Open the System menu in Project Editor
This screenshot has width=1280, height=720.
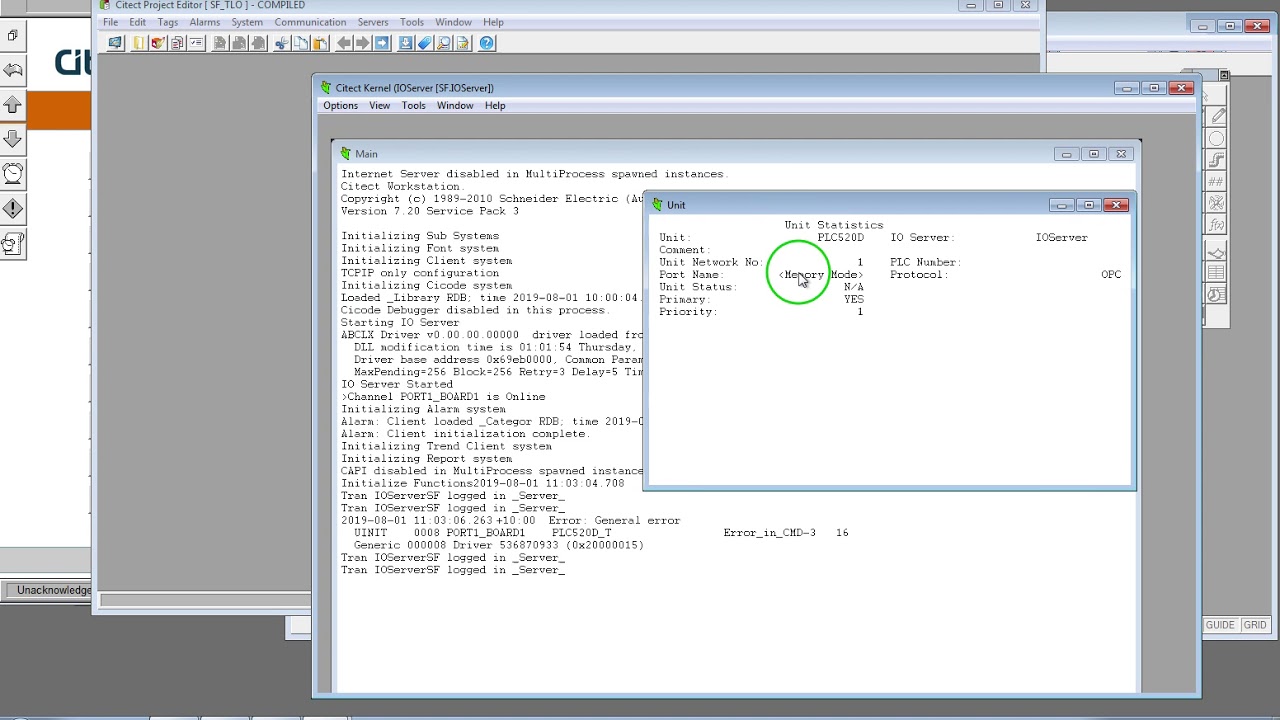247,22
